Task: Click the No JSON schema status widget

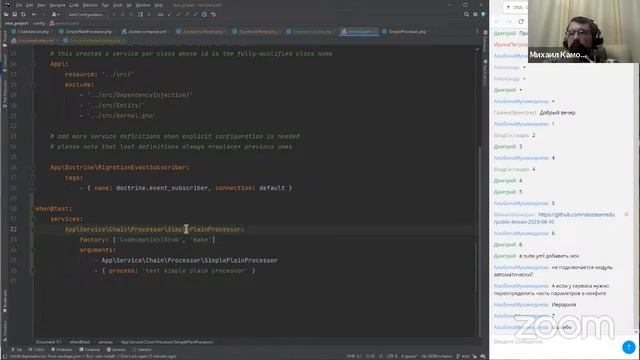Action: pyautogui.click(x=436, y=356)
